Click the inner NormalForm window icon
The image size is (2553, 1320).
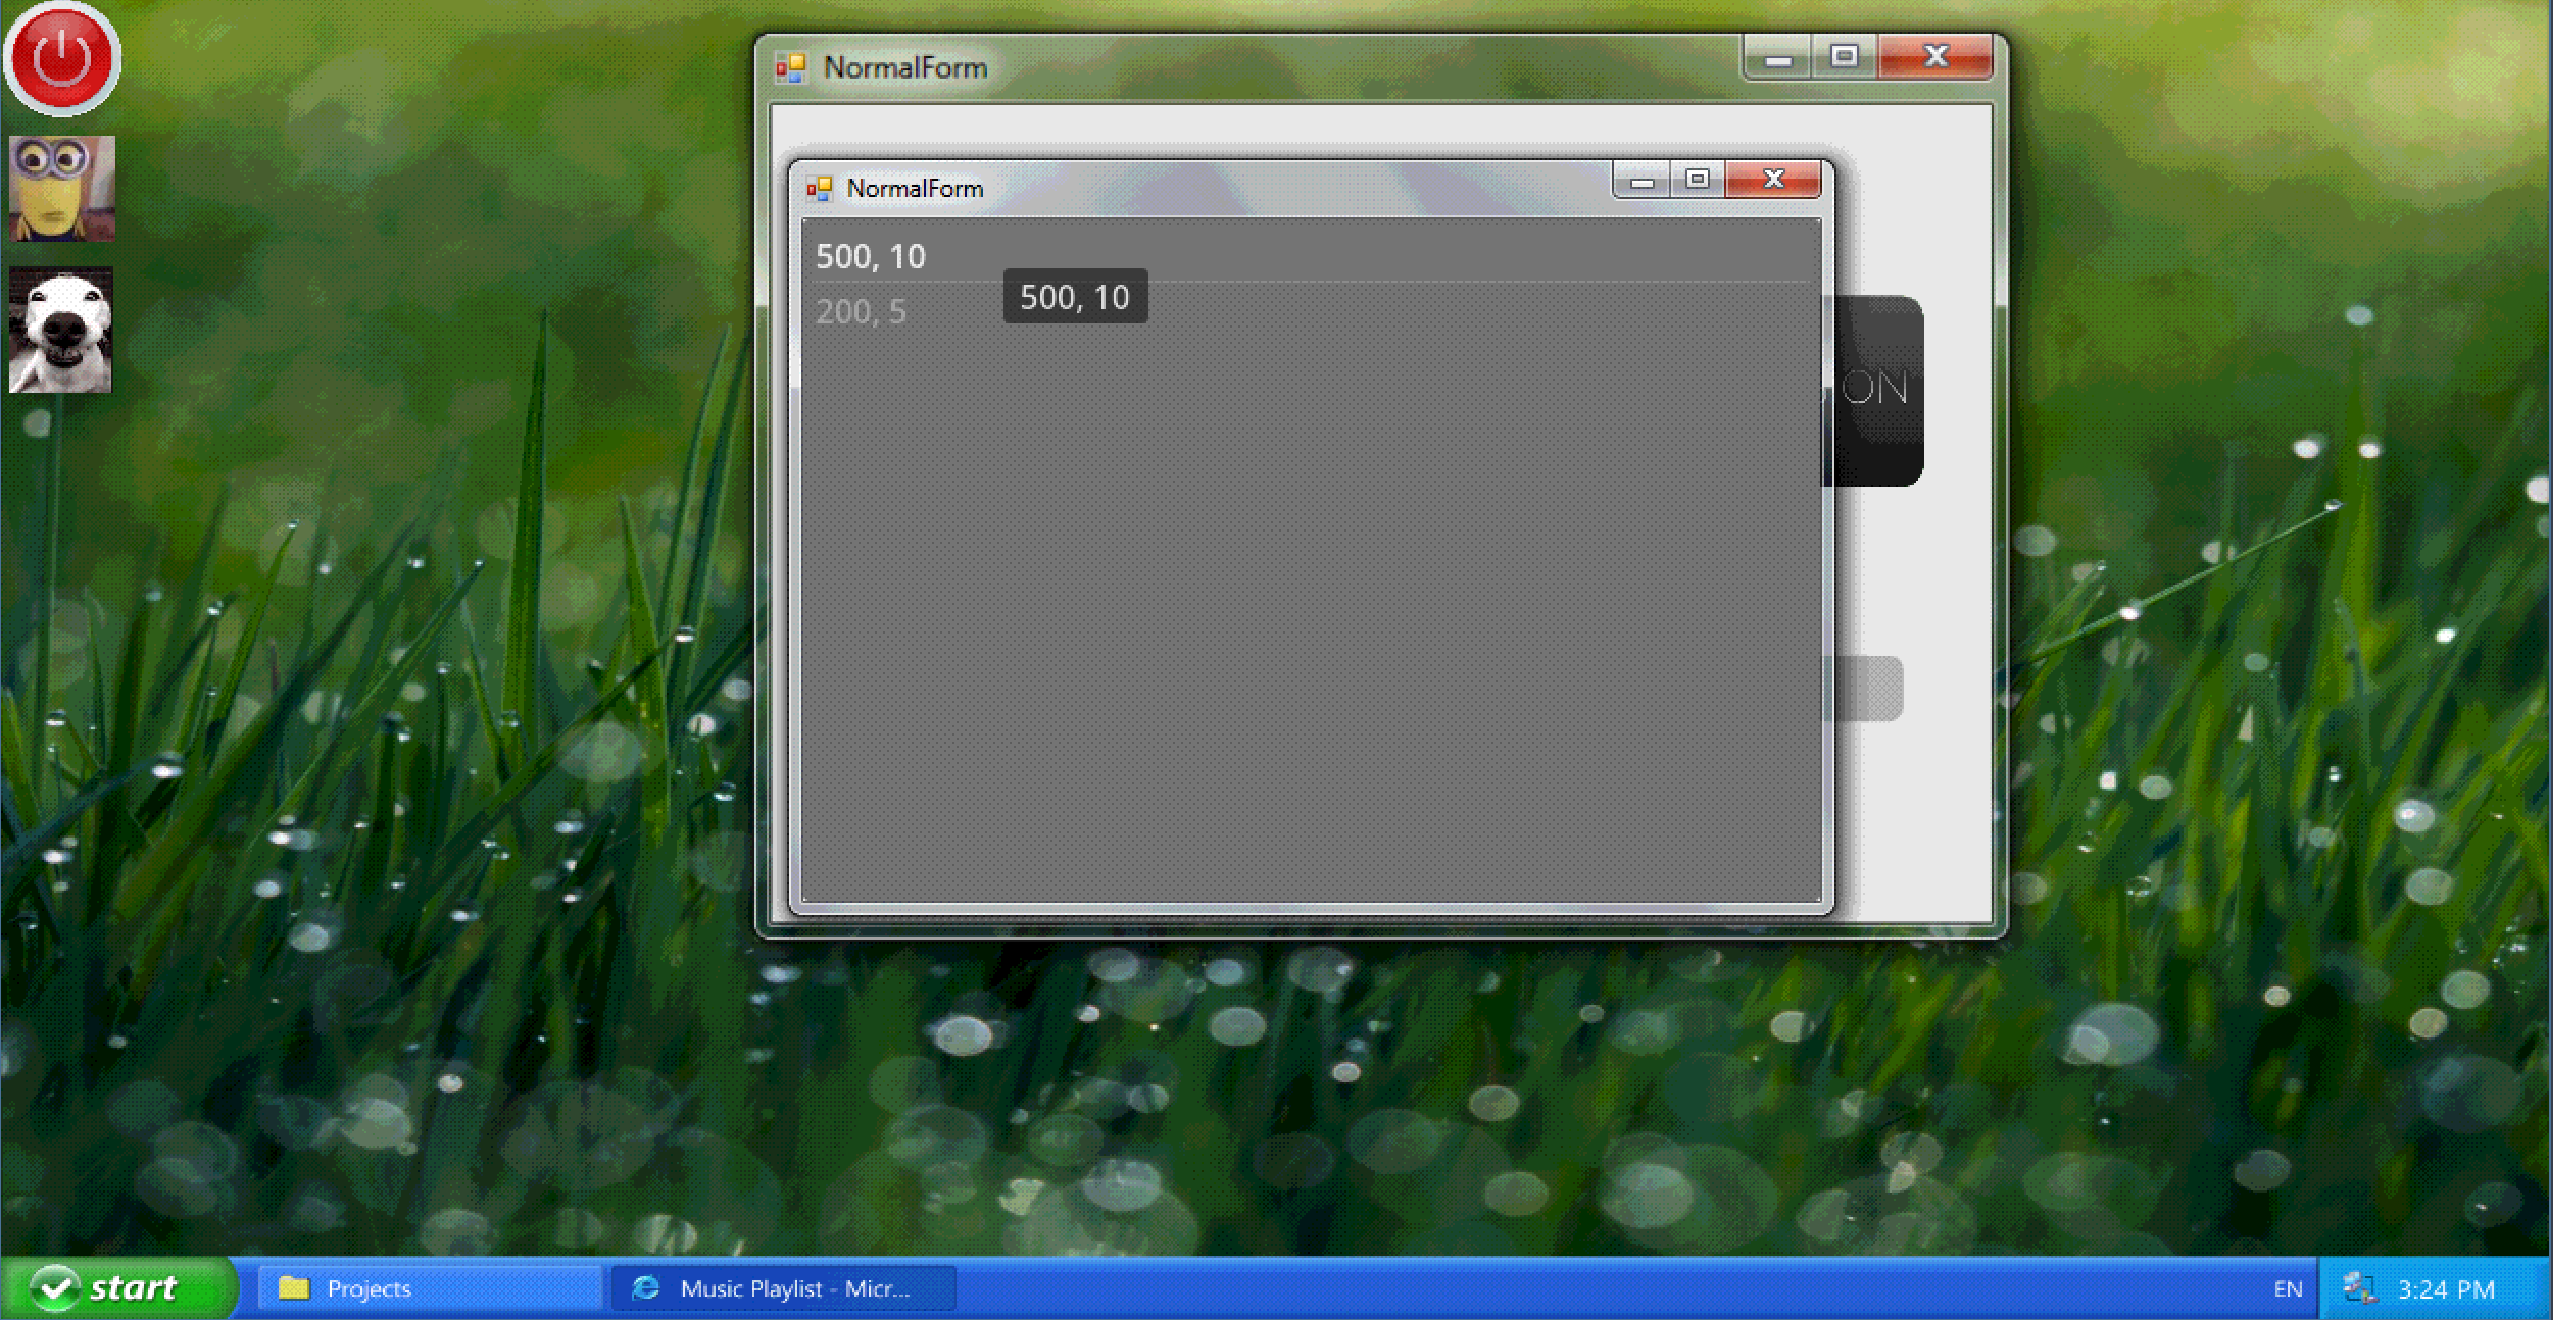[x=819, y=189]
